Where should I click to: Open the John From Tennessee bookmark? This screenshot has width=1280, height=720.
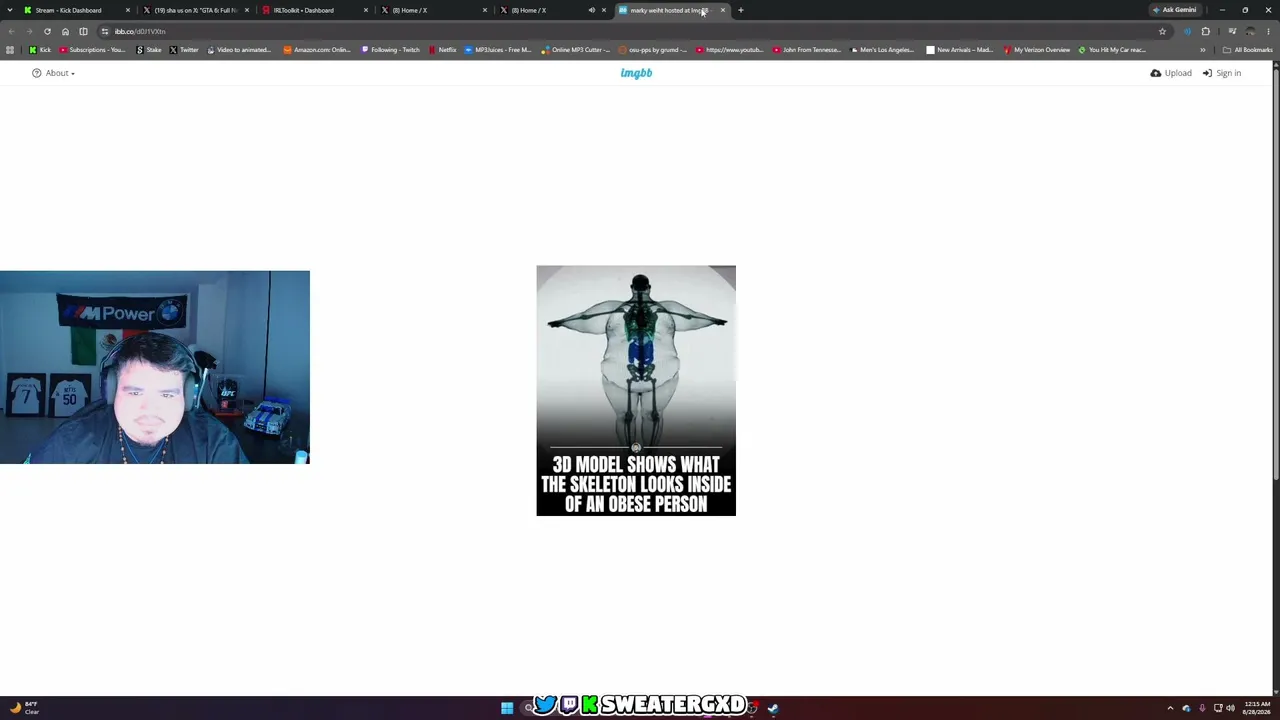[807, 50]
